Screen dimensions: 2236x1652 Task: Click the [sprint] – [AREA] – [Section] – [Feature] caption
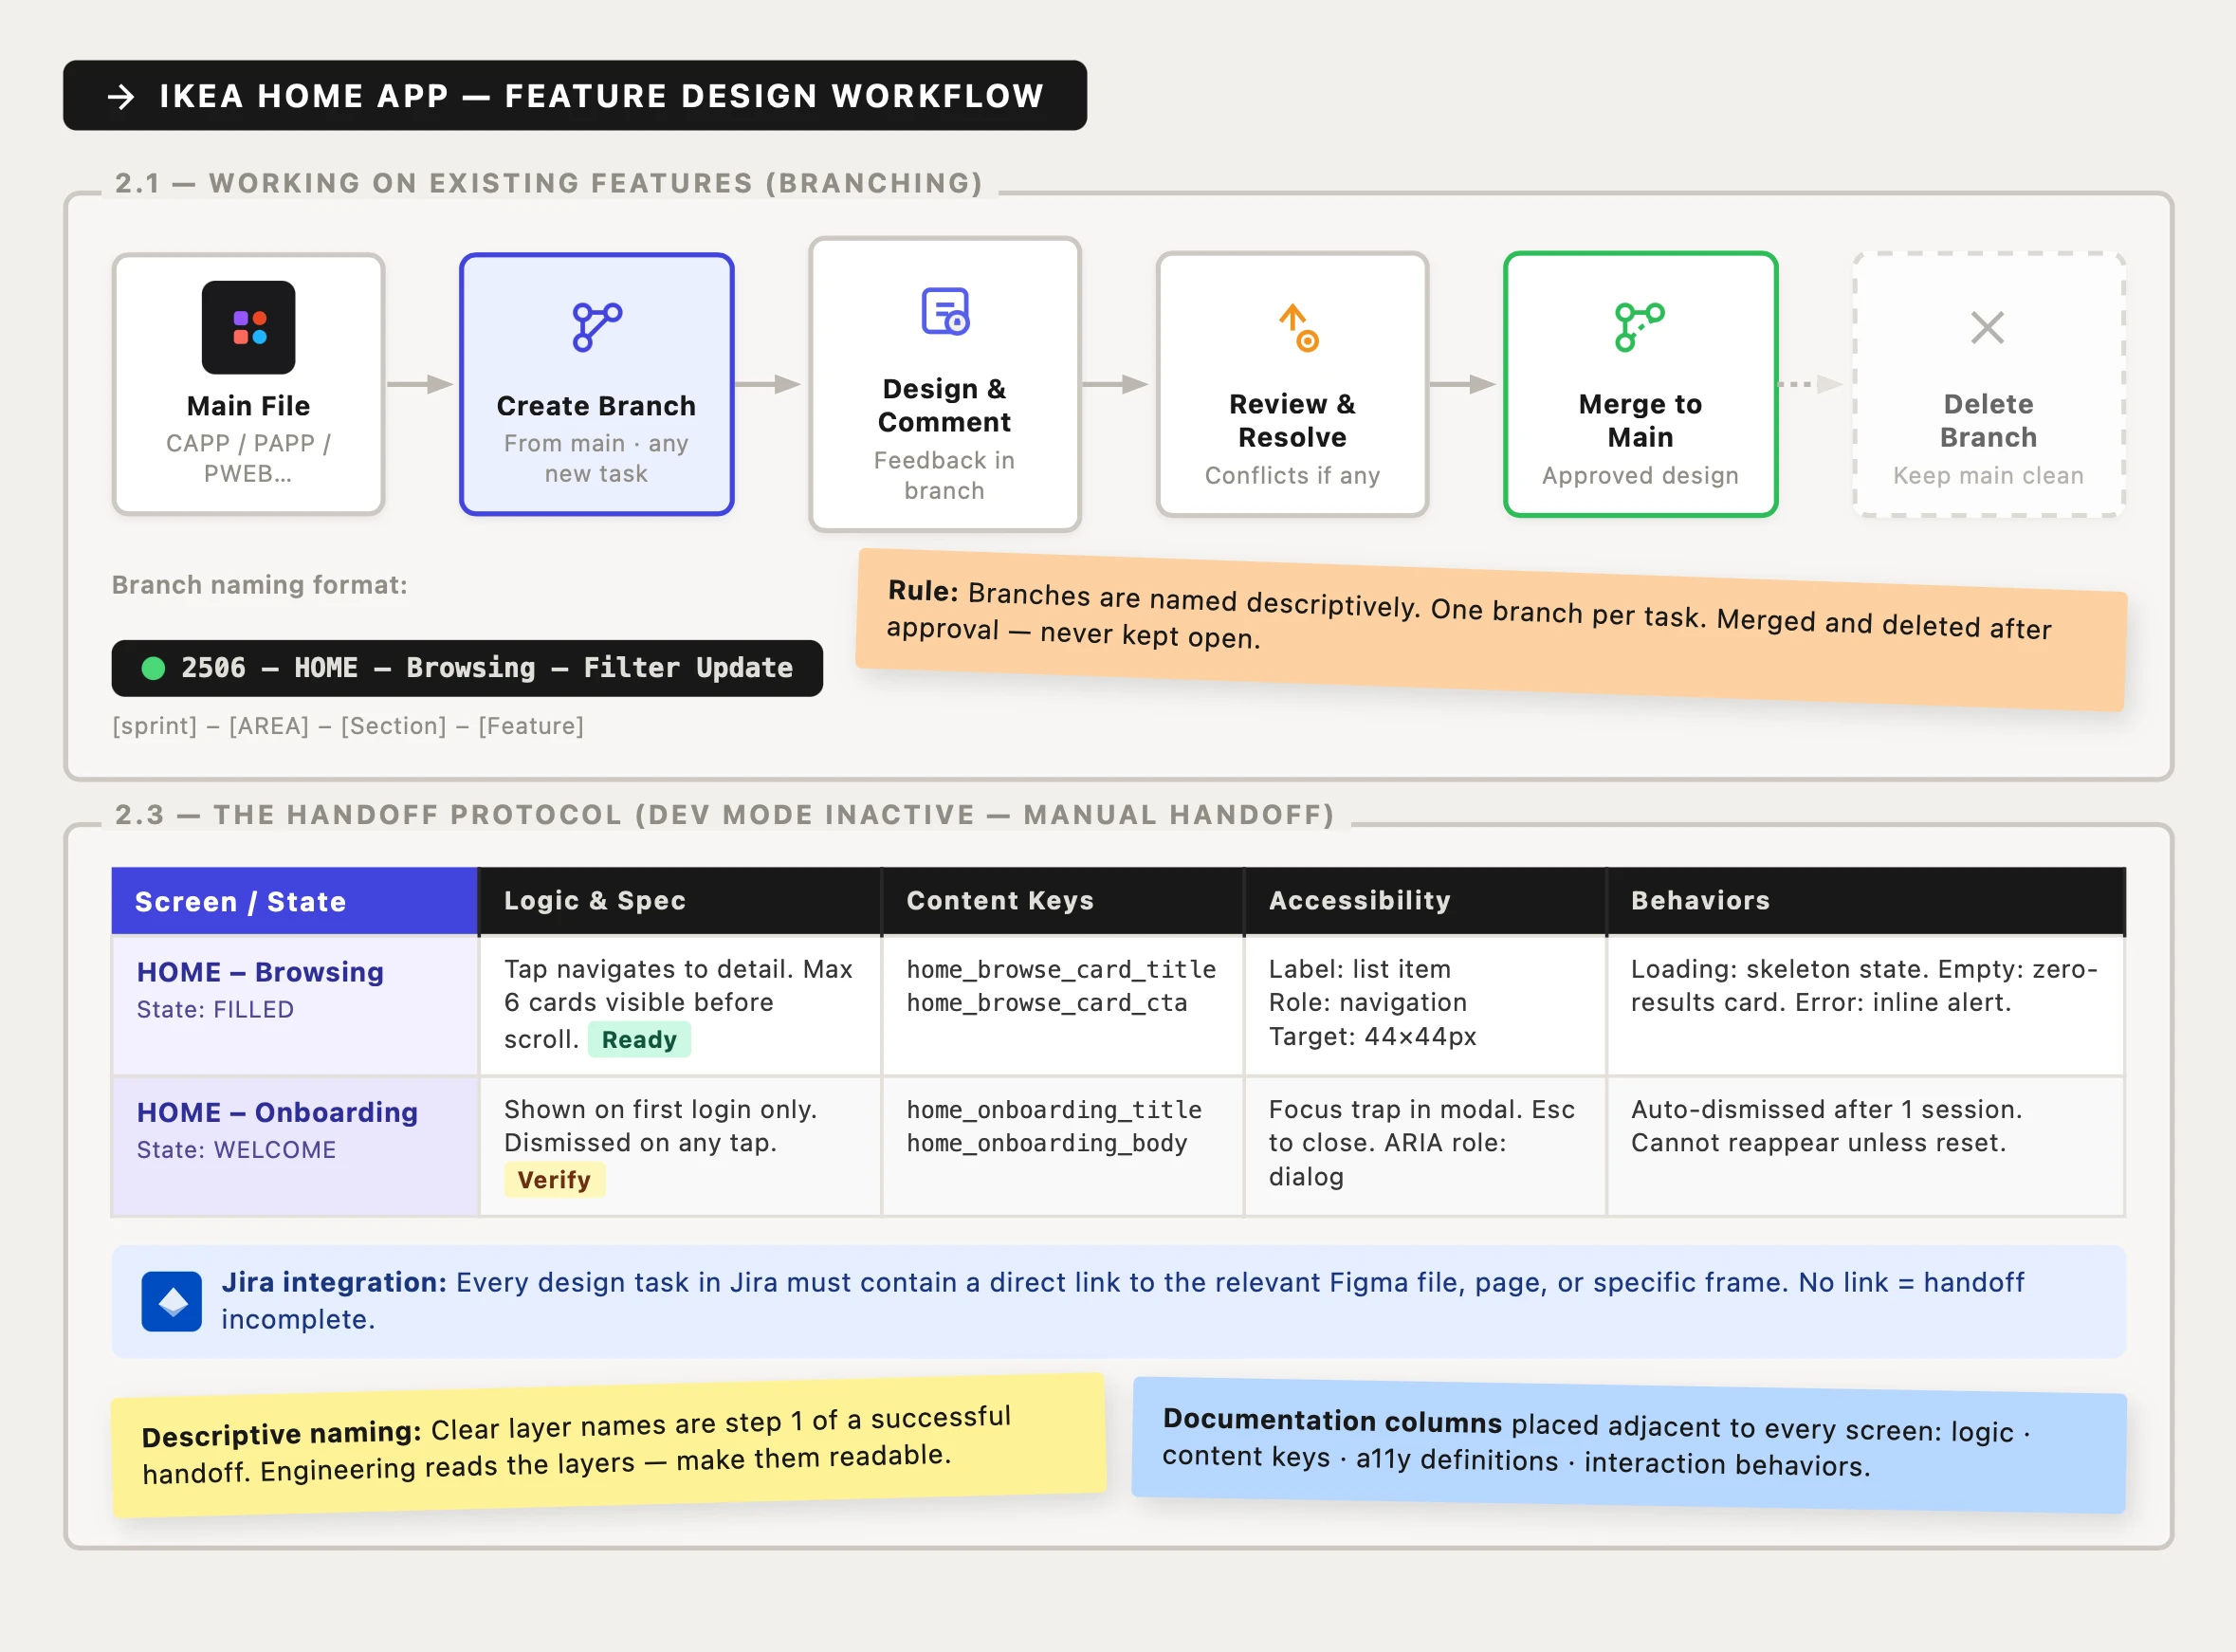point(348,726)
